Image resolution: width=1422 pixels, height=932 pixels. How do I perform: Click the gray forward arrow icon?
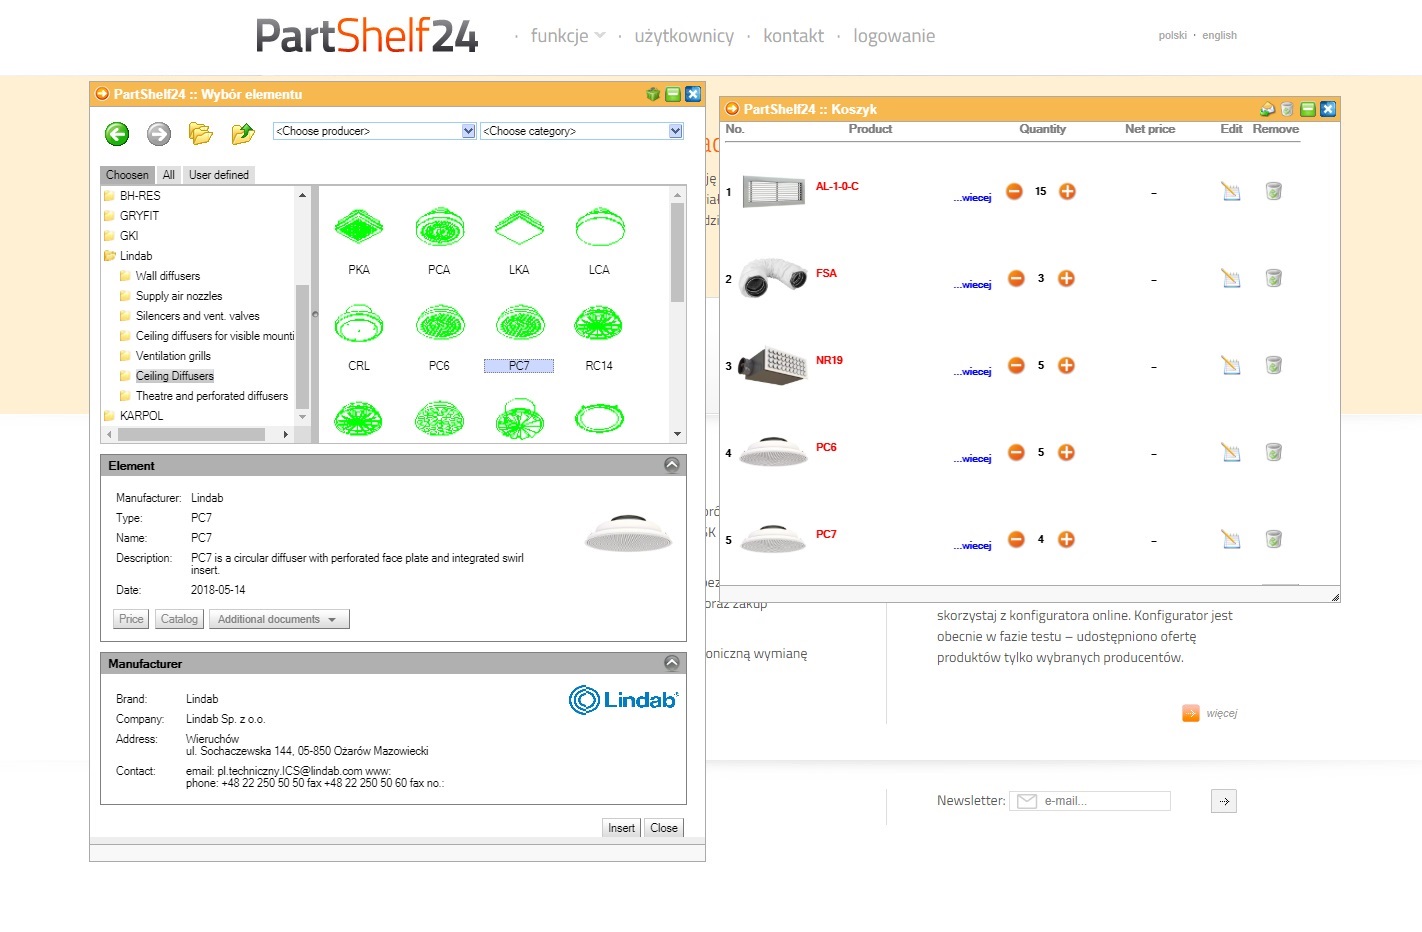pos(159,133)
